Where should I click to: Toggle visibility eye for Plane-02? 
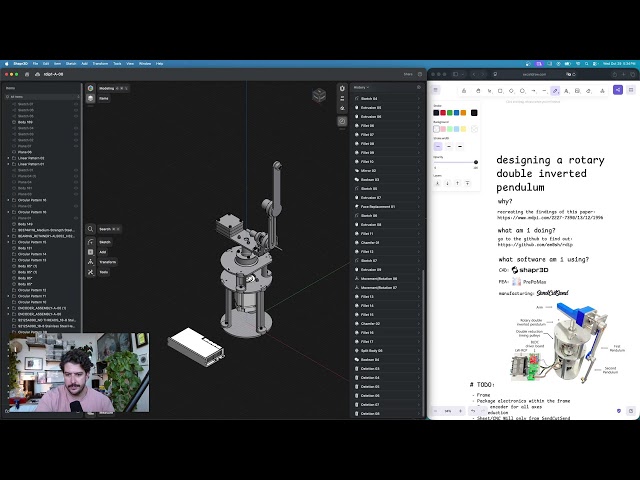(76, 206)
